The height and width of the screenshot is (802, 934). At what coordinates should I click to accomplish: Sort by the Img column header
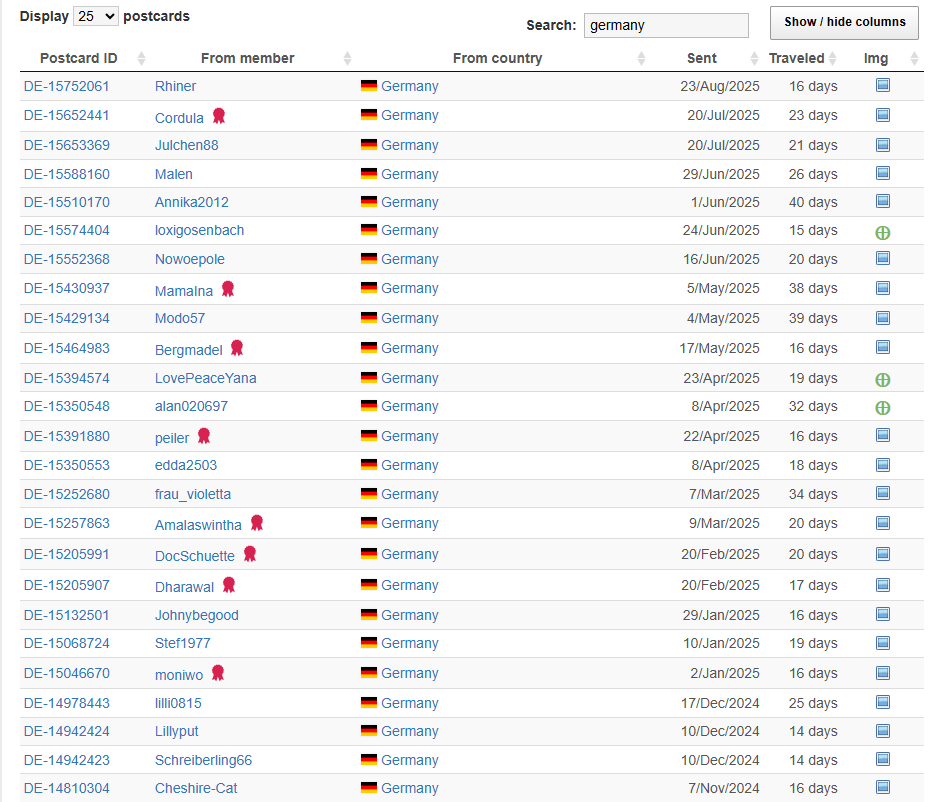coord(876,58)
